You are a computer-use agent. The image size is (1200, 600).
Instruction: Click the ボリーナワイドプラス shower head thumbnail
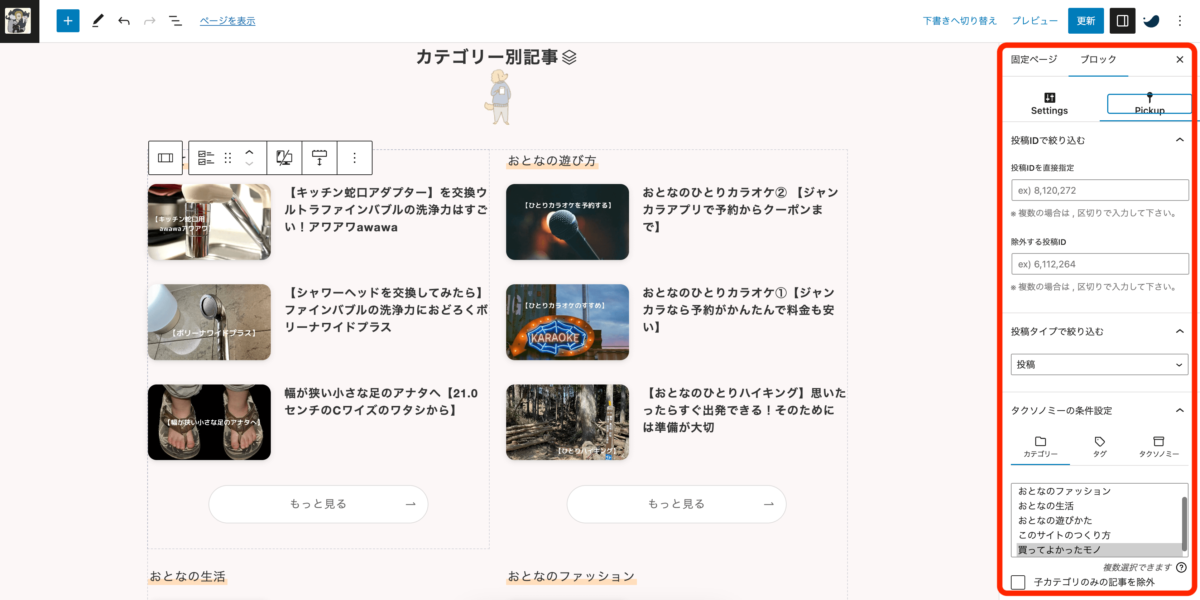pyautogui.click(x=209, y=322)
